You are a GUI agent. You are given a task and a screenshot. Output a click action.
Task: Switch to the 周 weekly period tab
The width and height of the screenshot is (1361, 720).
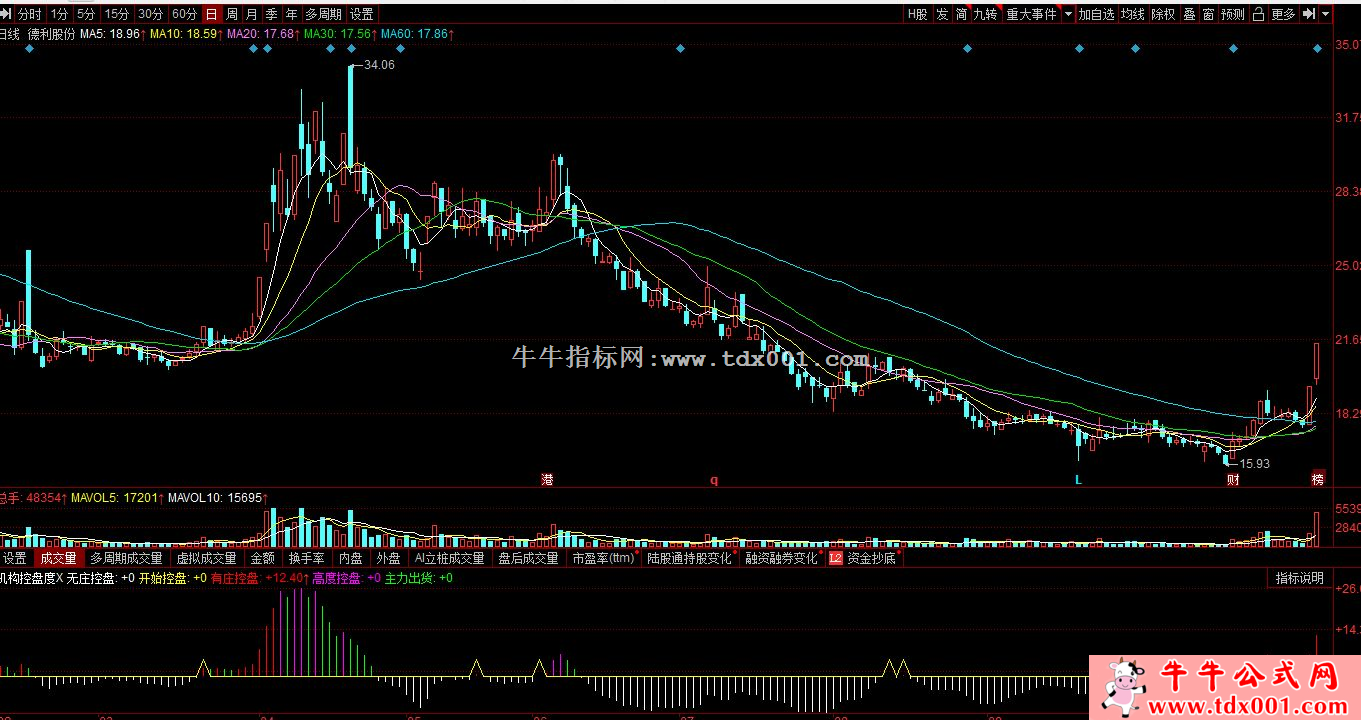(x=232, y=14)
